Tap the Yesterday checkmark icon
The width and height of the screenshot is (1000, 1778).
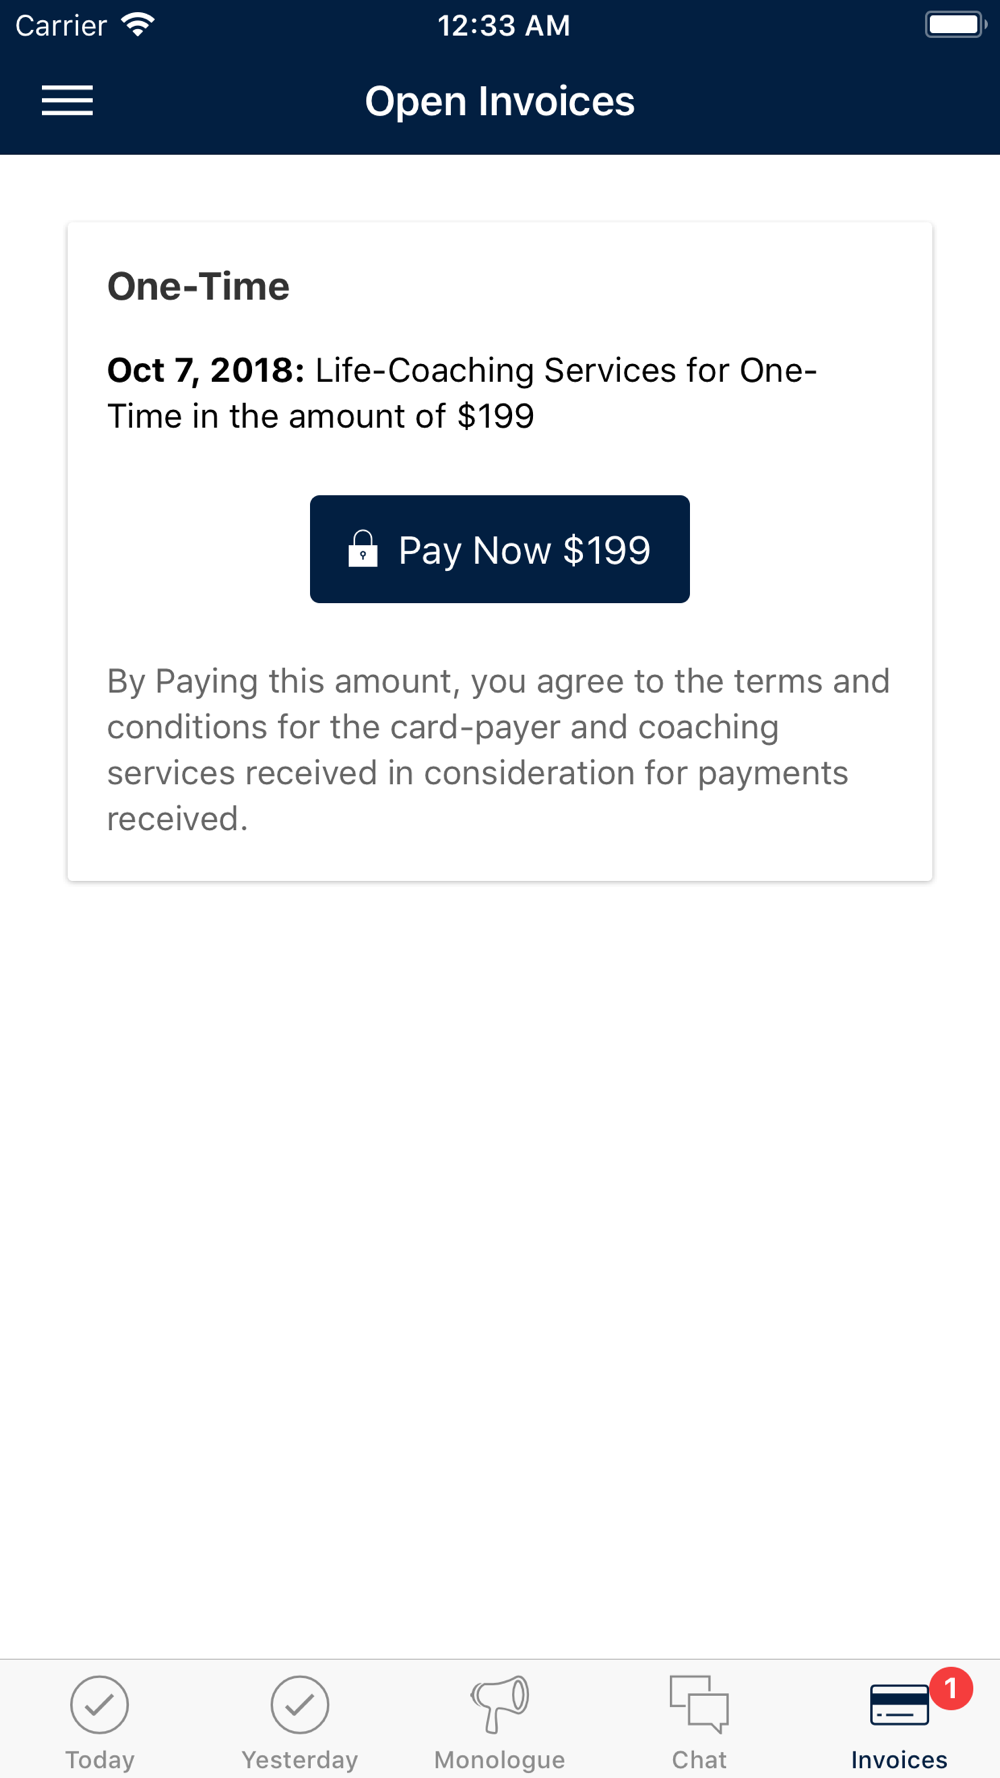(300, 1704)
